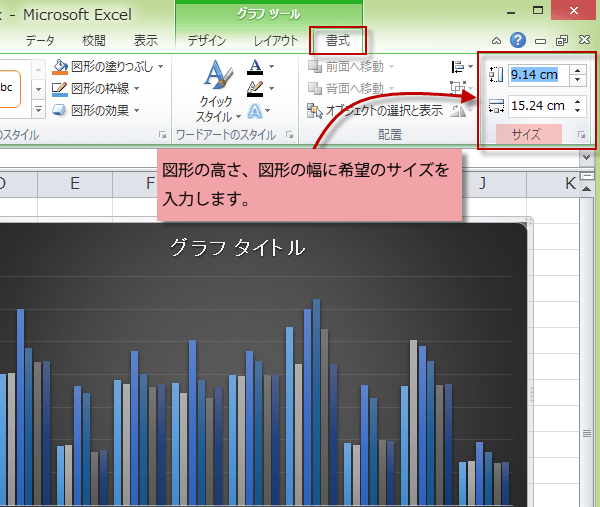Image resolution: width=600 pixels, height=507 pixels.
Task: Click the chart's top-right resize handle
Action: [x=528, y=221]
